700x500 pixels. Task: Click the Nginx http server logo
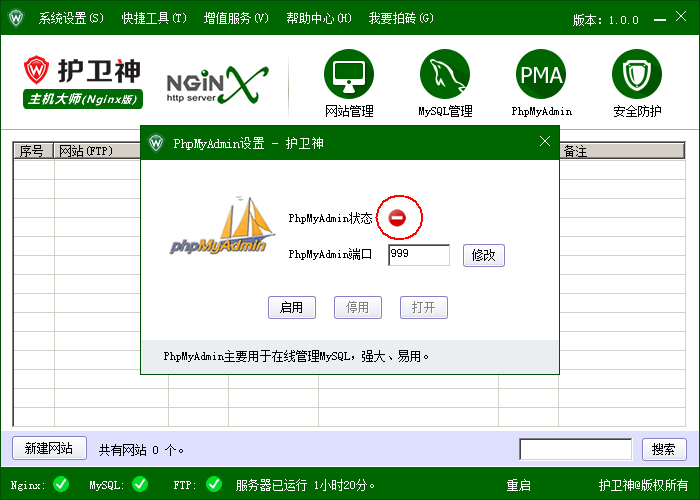pyautogui.click(x=217, y=85)
